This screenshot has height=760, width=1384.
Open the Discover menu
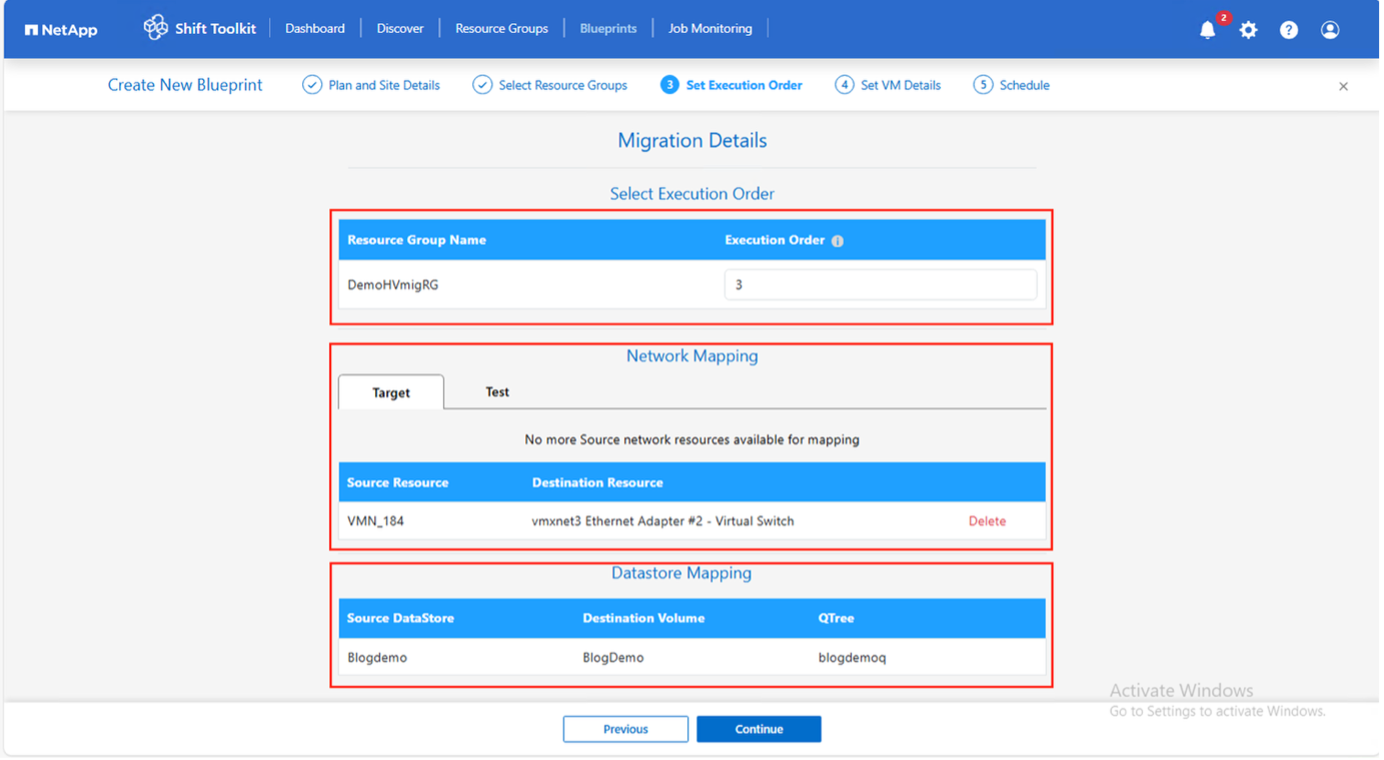[x=400, y=29]
